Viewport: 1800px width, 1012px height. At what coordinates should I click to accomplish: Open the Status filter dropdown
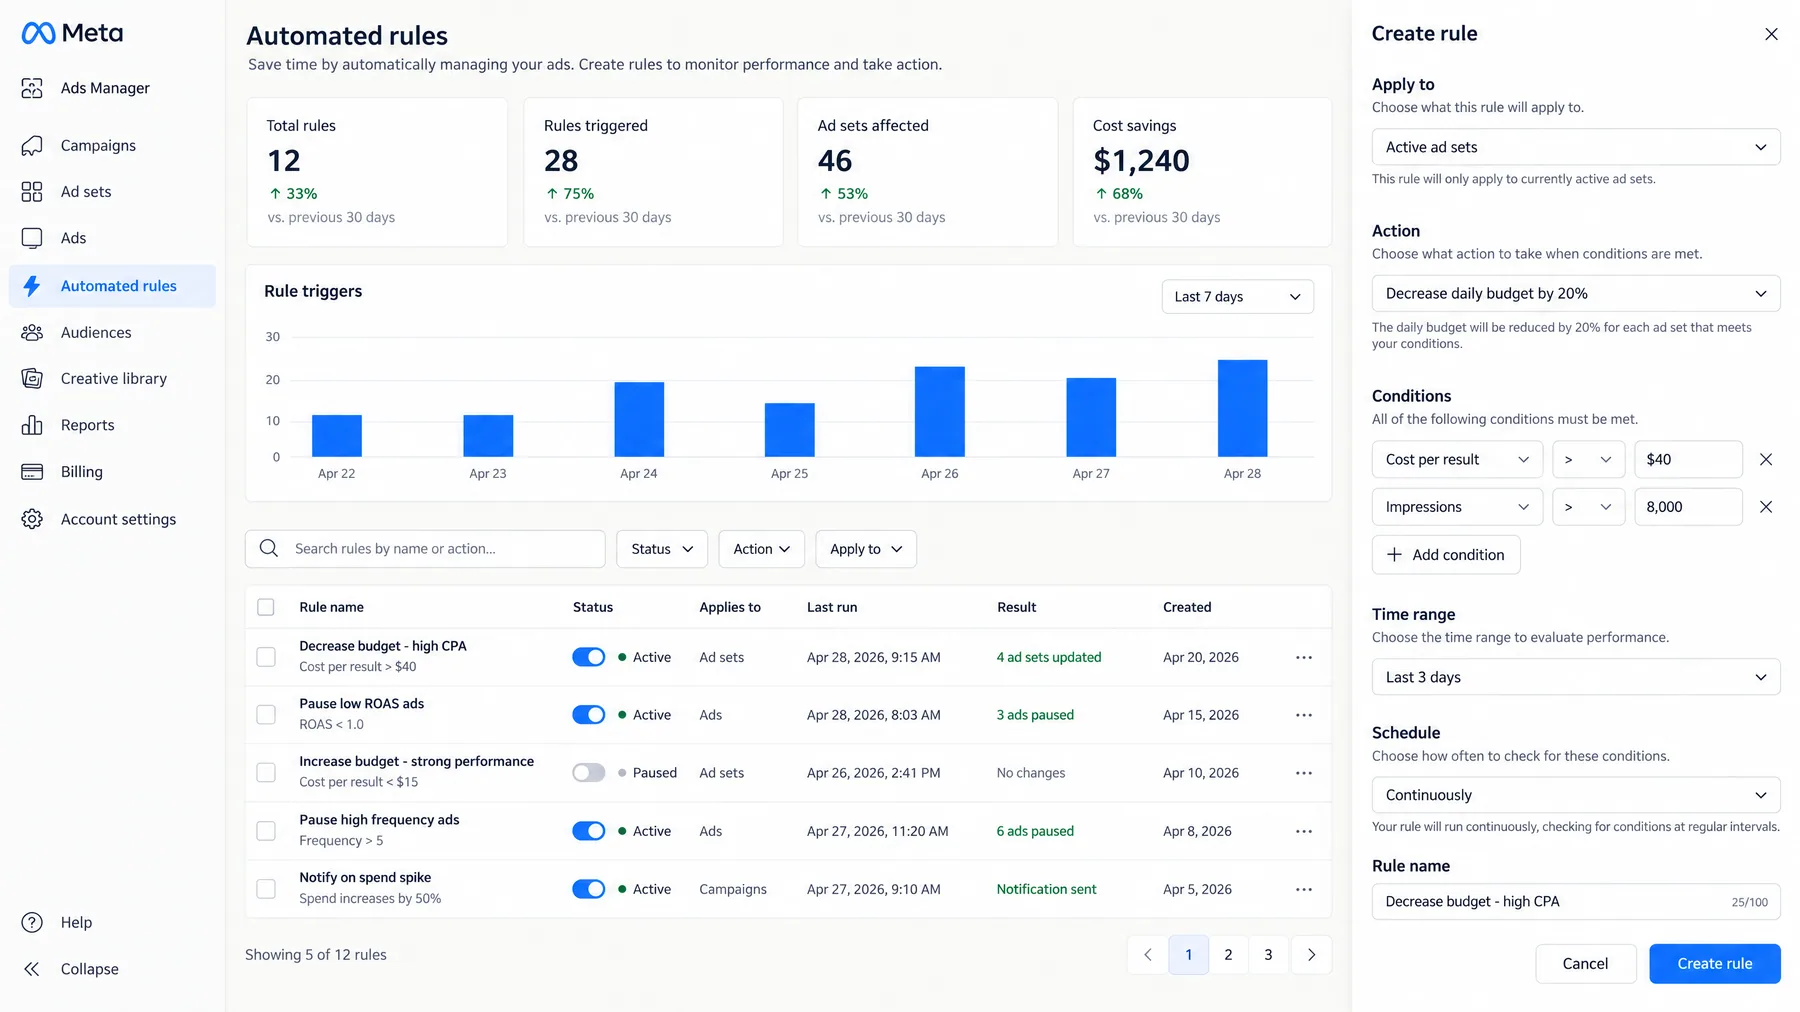point(662,549)
